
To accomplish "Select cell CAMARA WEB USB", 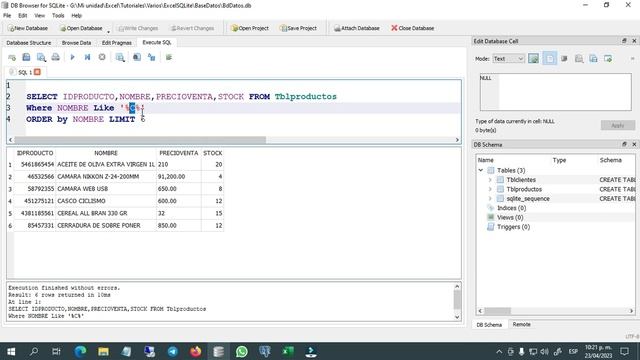I will 106,189.
